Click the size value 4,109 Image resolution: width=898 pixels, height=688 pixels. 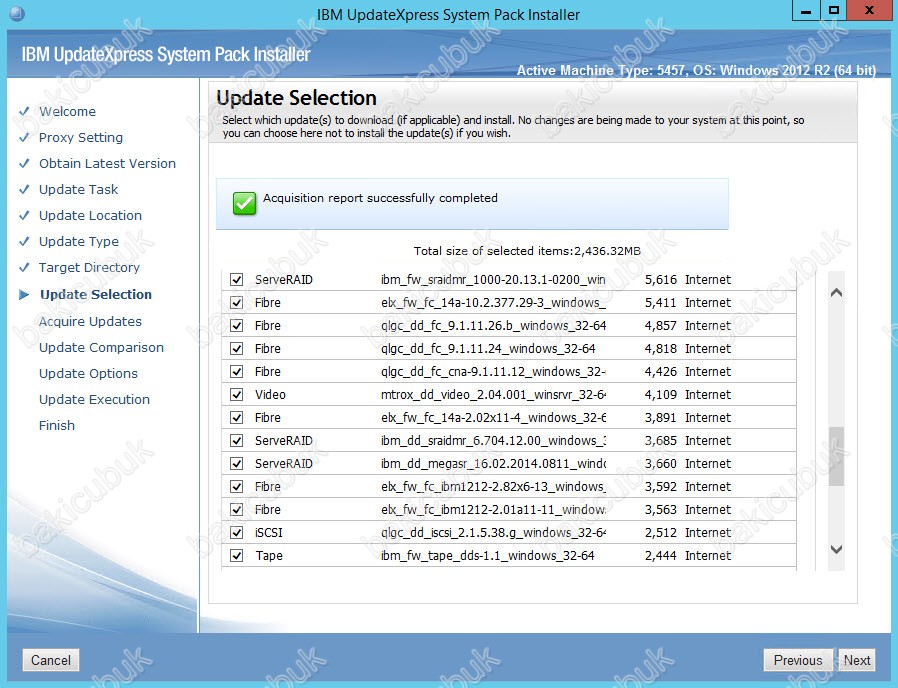pos(660,394)
